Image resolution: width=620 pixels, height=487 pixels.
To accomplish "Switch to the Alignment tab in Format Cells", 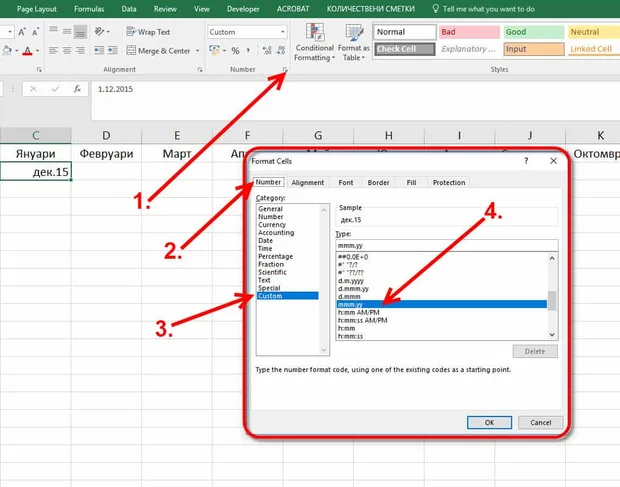I will (308, 183).
